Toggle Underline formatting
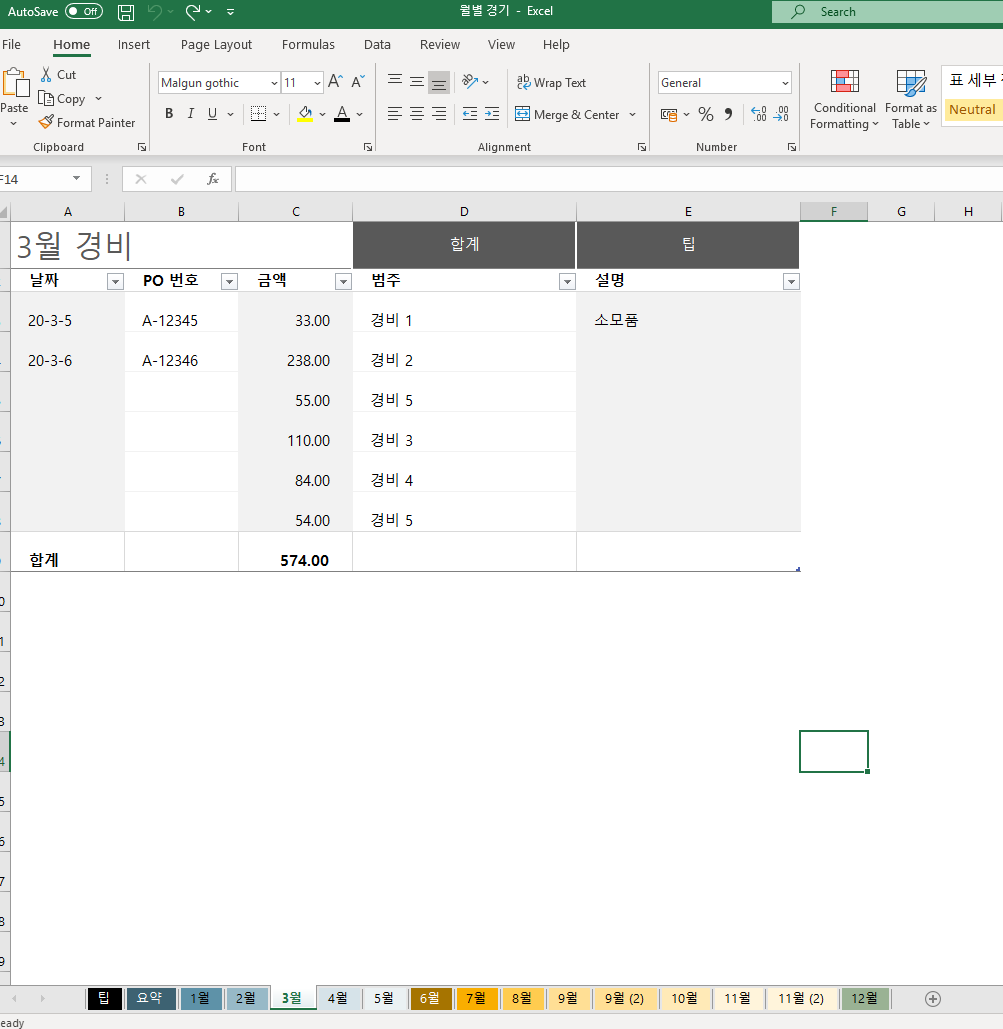 212,114
